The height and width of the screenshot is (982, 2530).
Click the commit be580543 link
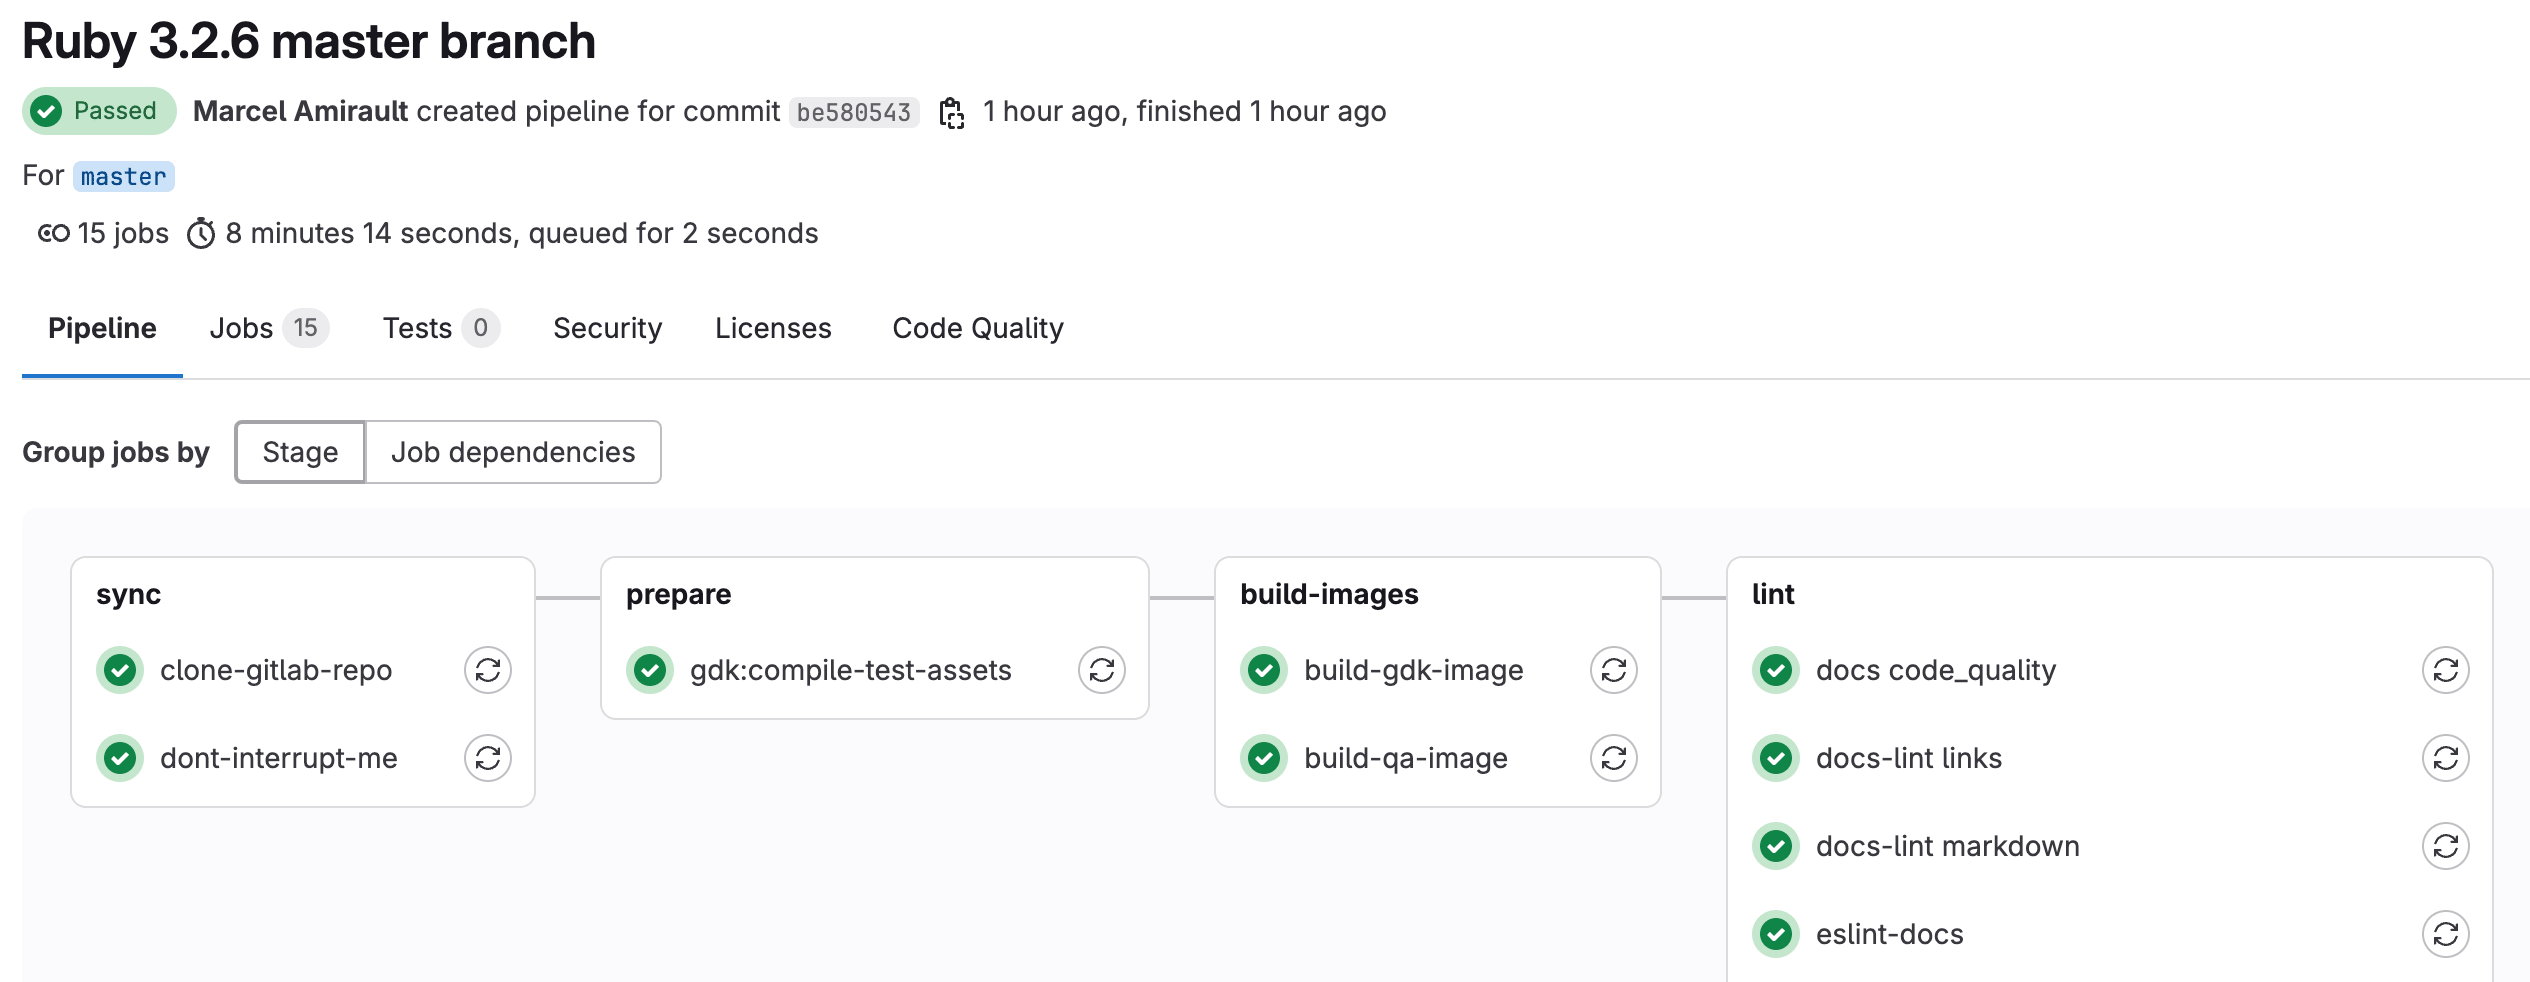[855, 112]
